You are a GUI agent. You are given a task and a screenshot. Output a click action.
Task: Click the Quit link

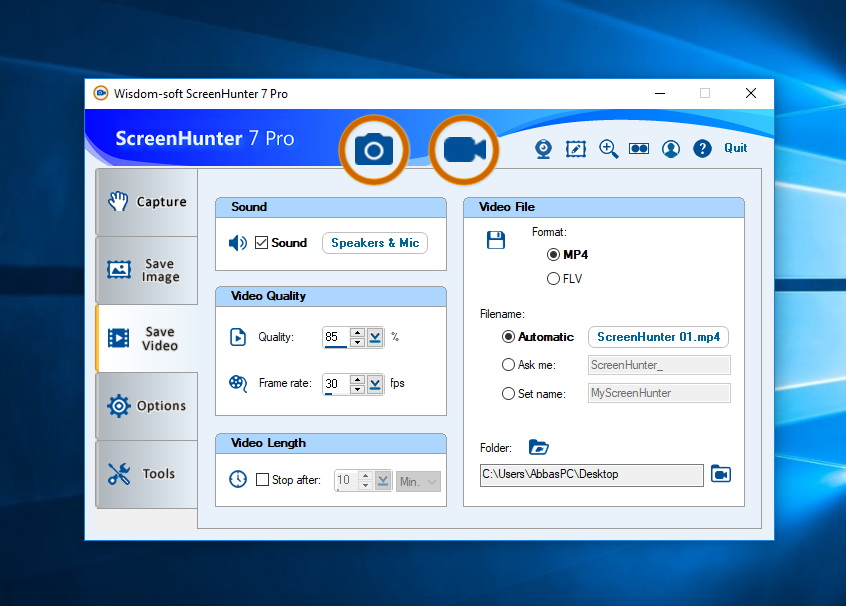point(735,148)
